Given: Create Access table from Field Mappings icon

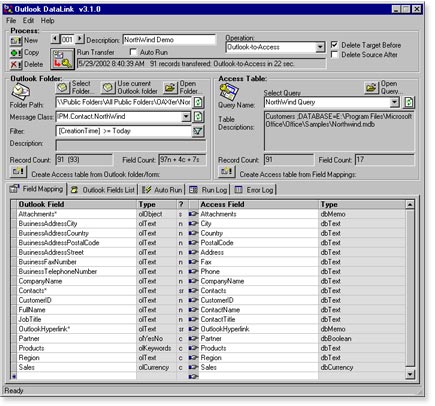Looking at the screenshot, I should coord(226,172).
